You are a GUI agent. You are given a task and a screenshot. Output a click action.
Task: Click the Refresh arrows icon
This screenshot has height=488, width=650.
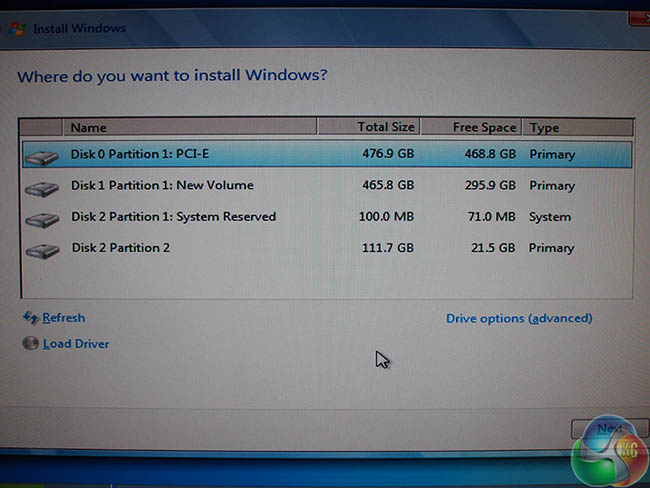(x=31, y=318)
